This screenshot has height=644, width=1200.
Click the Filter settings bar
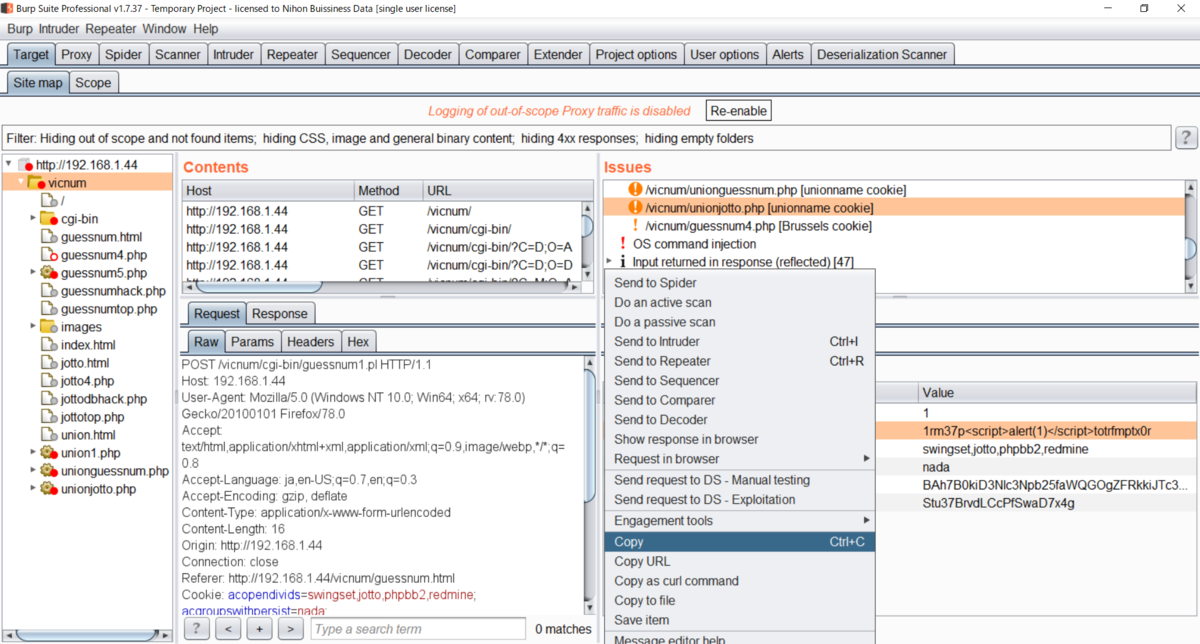(x=586, y=138)
